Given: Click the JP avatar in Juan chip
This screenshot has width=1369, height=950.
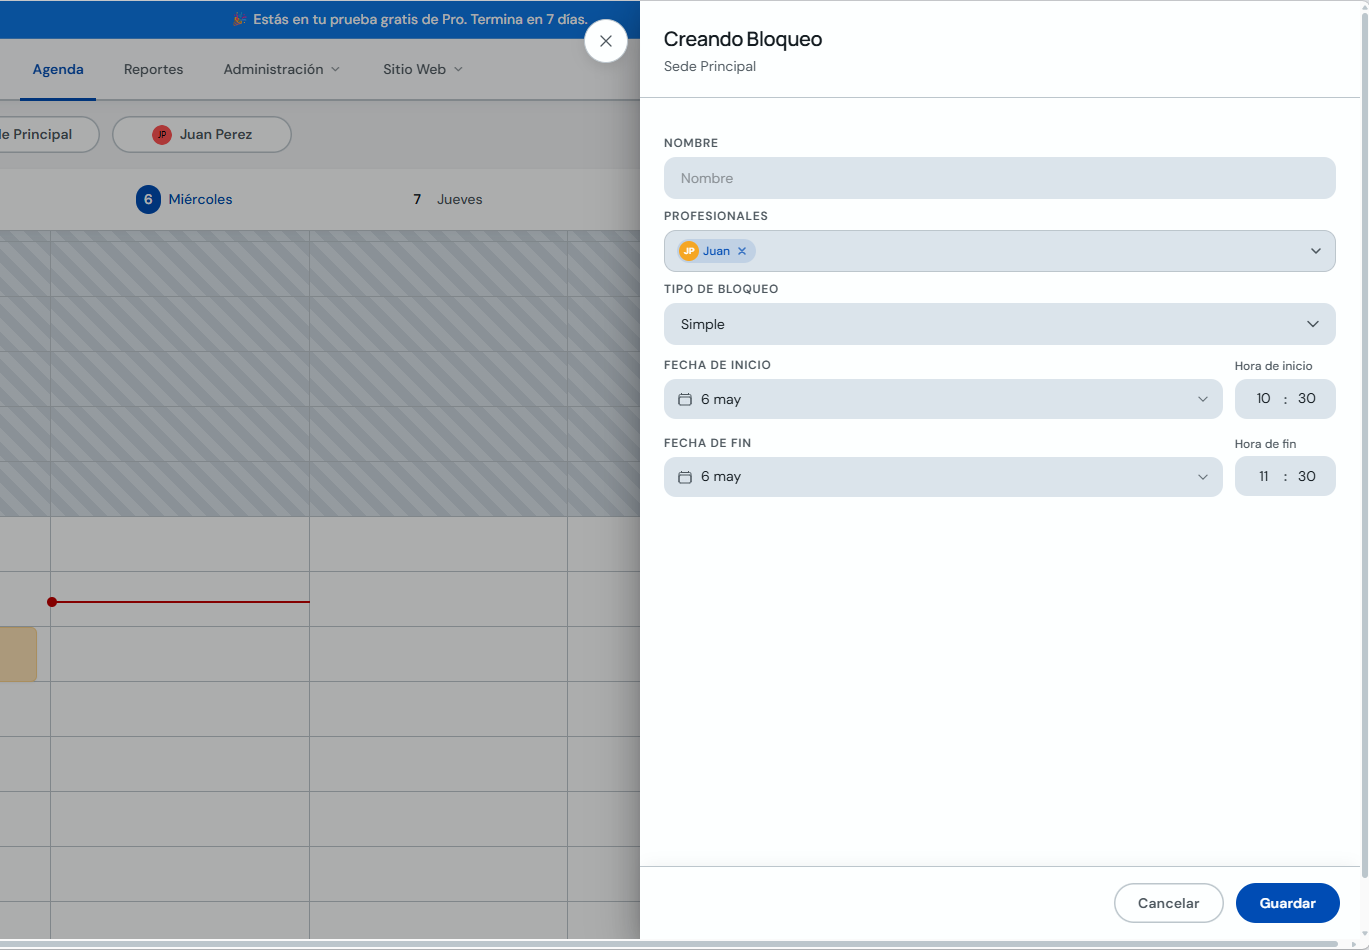Looking at the screenshot, I should click(x=689, y=251).
